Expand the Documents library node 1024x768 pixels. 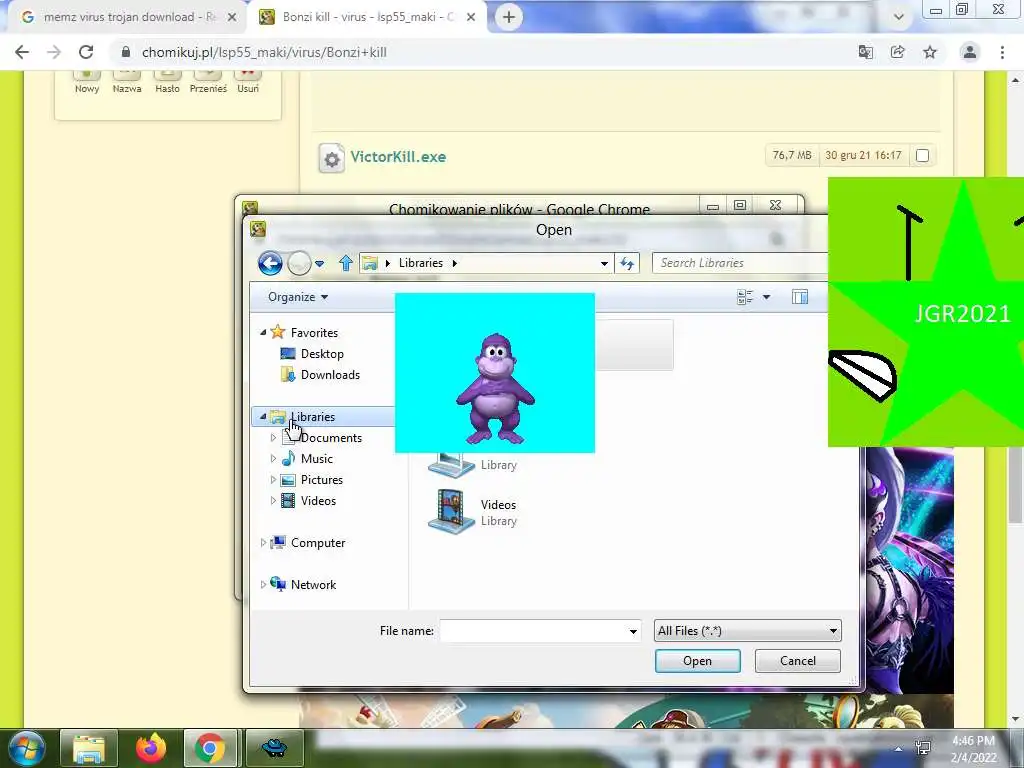tap(273, 438)
